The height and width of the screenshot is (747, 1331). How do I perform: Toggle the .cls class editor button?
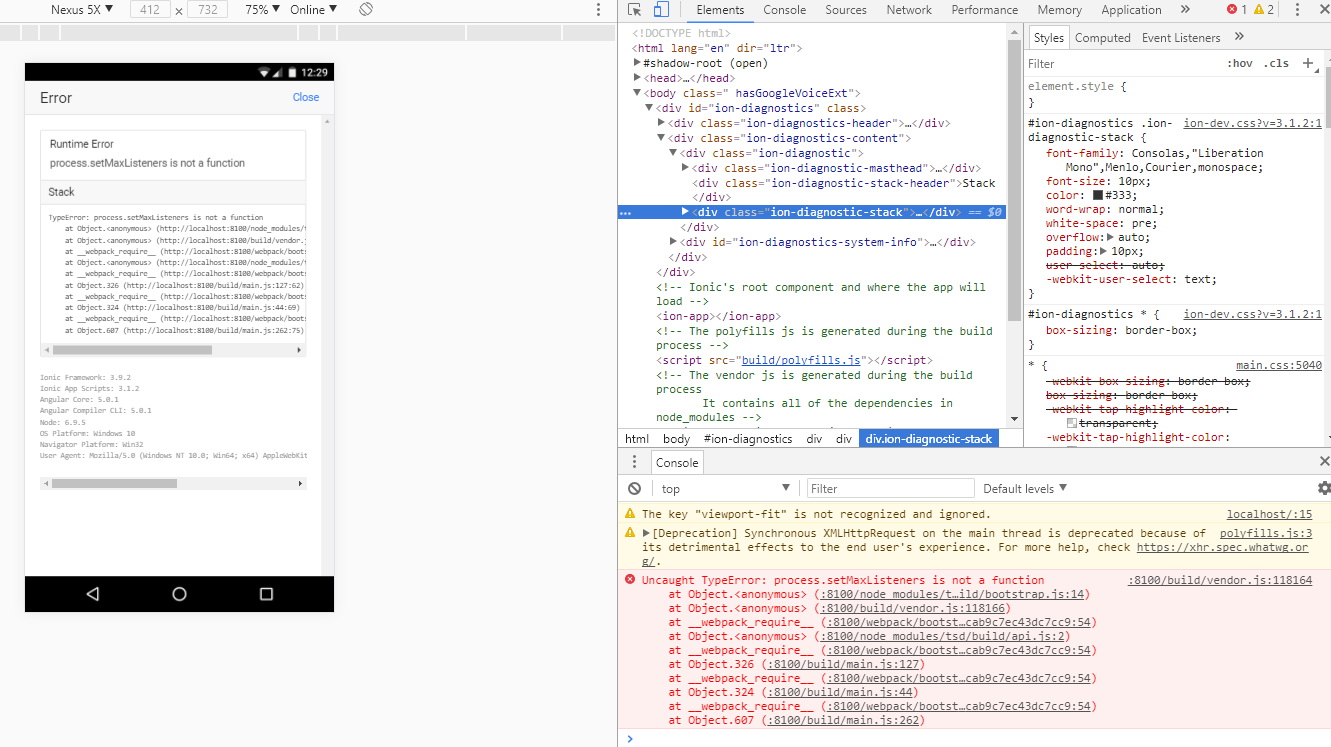pyautogui.click(x=1276, y=63)
